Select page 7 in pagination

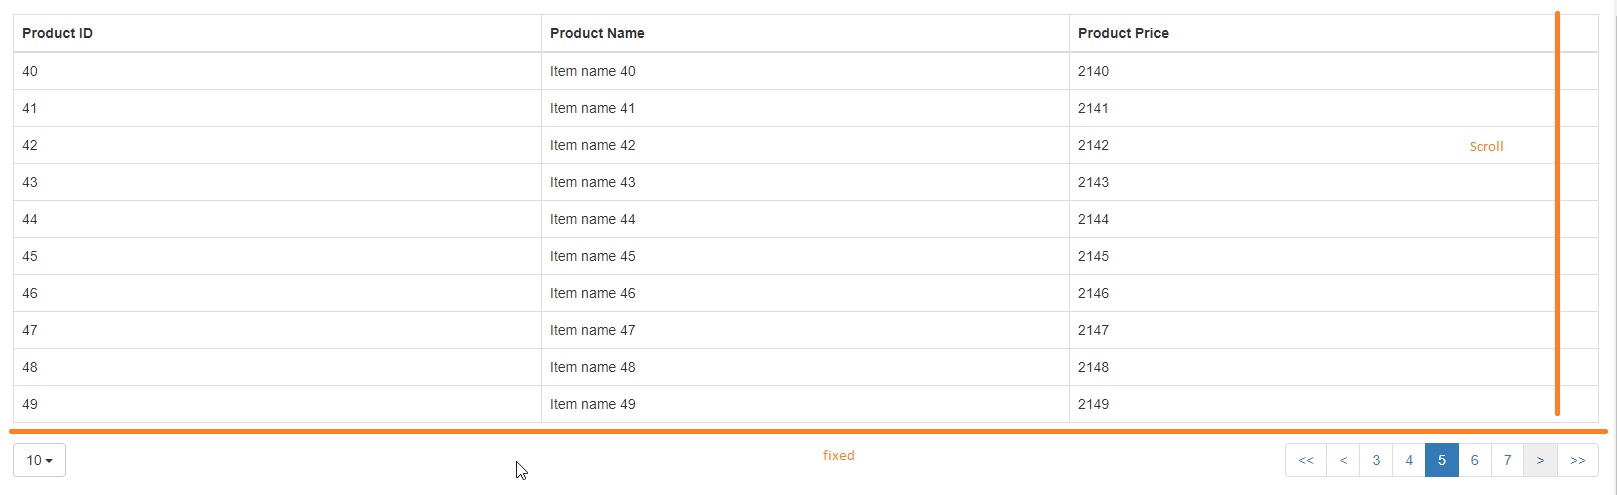1507,460
